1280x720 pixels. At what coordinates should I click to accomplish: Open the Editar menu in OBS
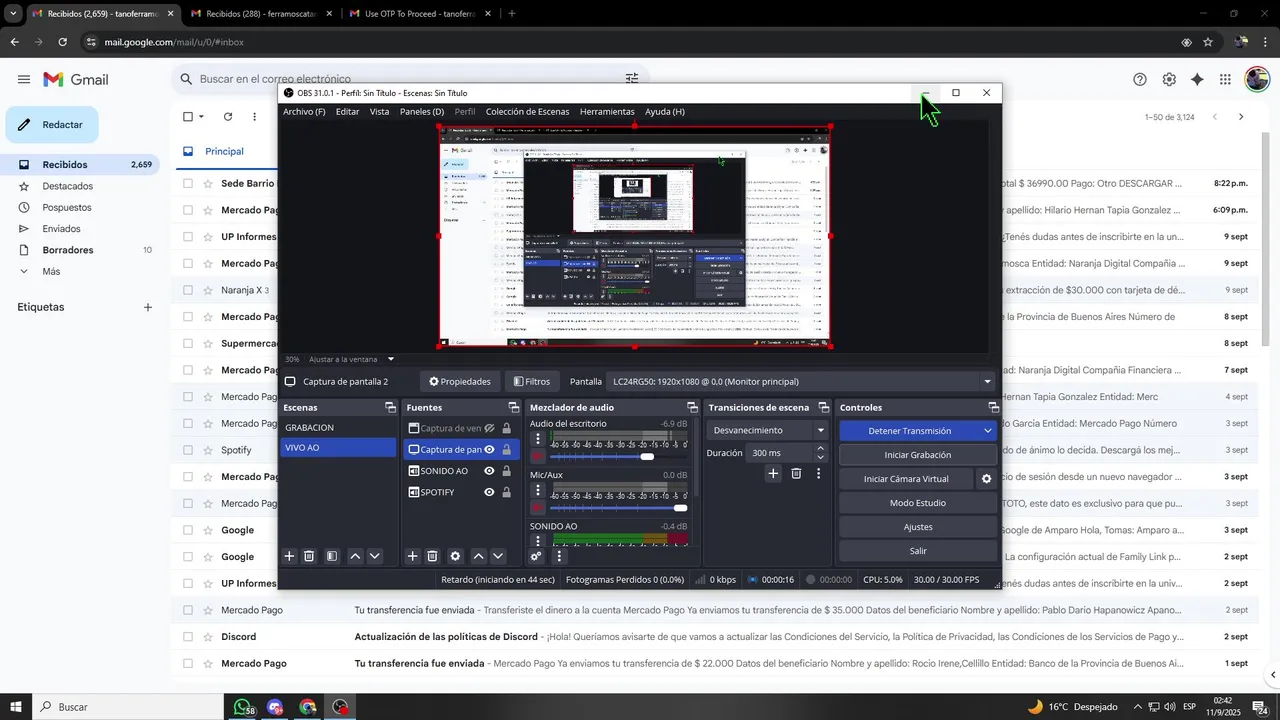[347, 111]
